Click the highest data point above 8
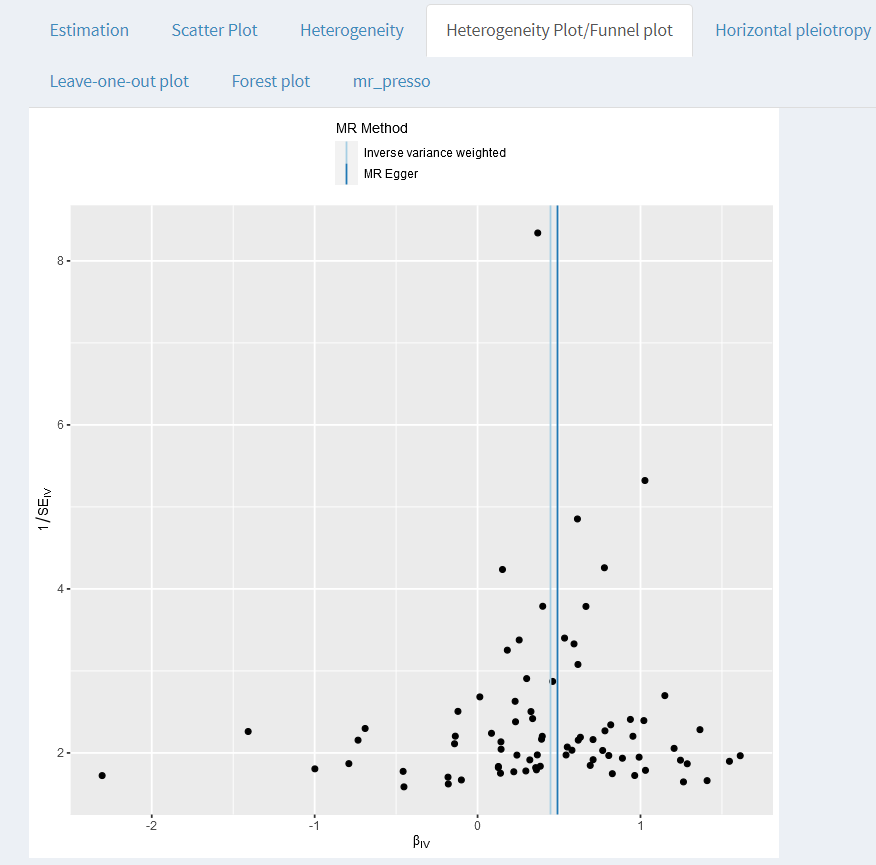The height and width of the screenshot is (865, 876). (x=537, y=233)
